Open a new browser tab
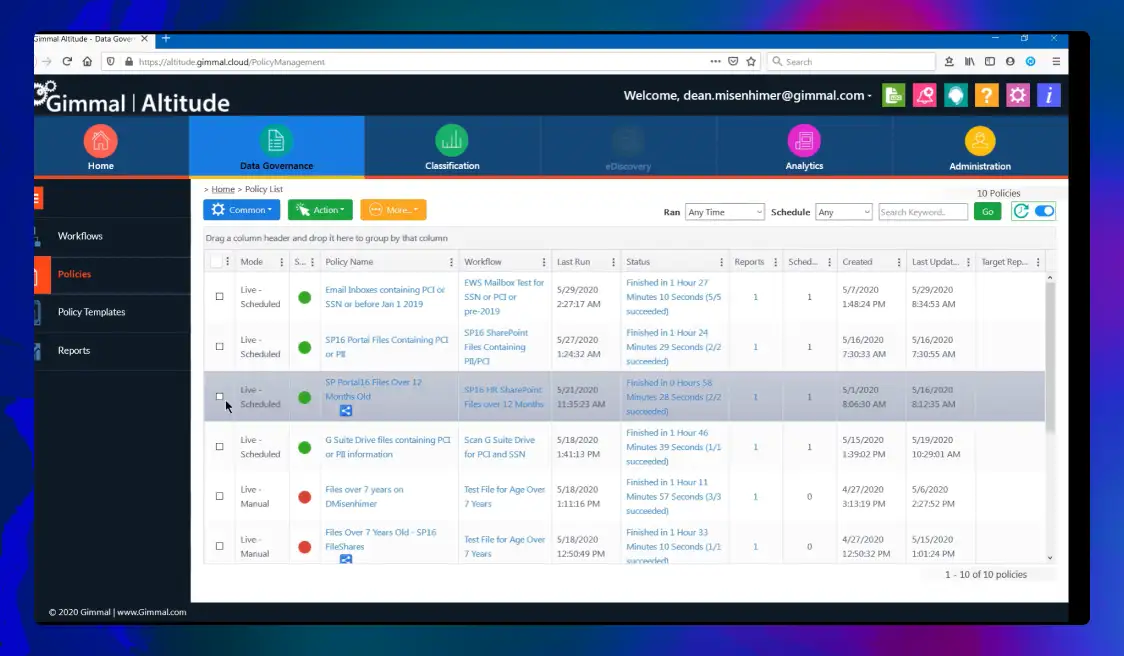Viewport: 1124px width, 656px height. point(166,39)
